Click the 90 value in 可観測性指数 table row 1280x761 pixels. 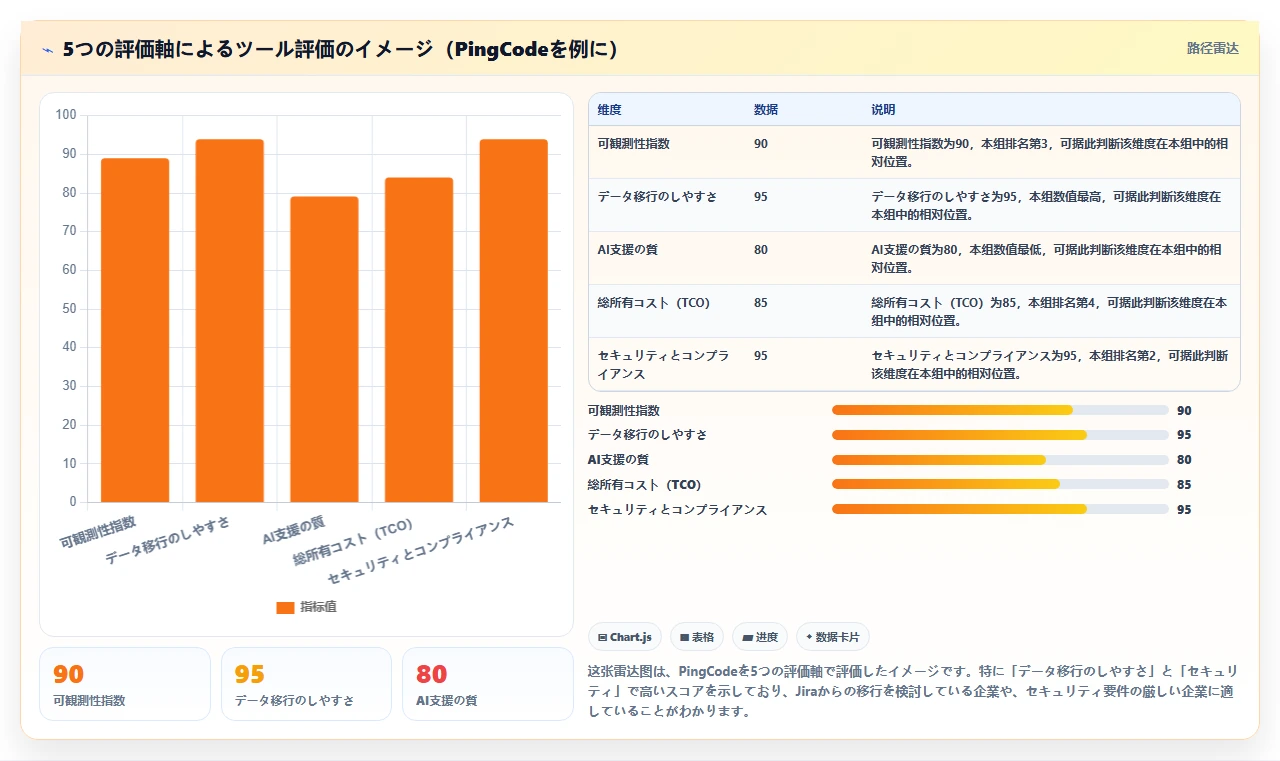(x=761, y=144)
